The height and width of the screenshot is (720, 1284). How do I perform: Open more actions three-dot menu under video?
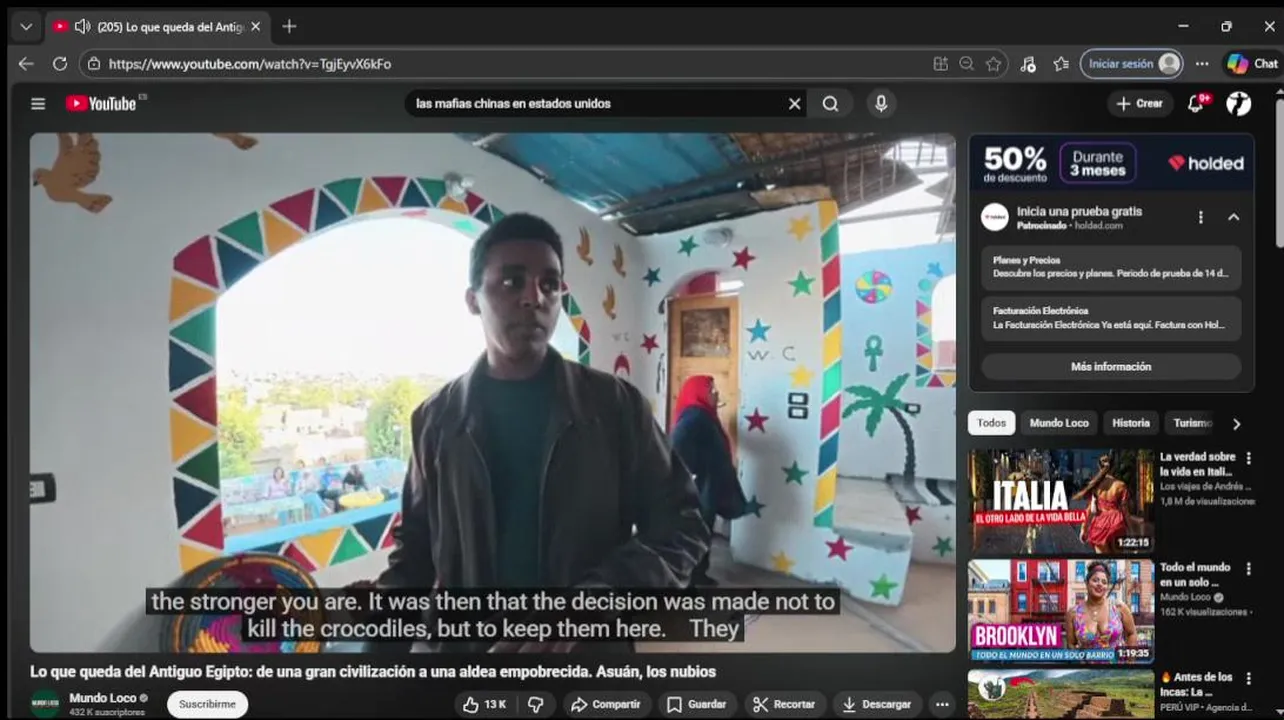[941, 704]
